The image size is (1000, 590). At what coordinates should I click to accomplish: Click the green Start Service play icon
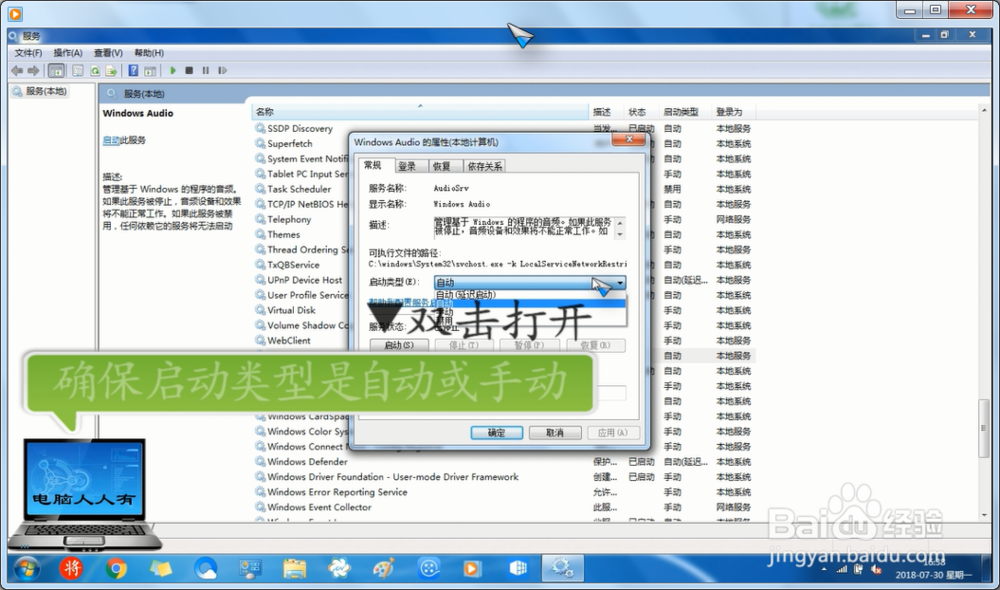click(x=173, y=70)
